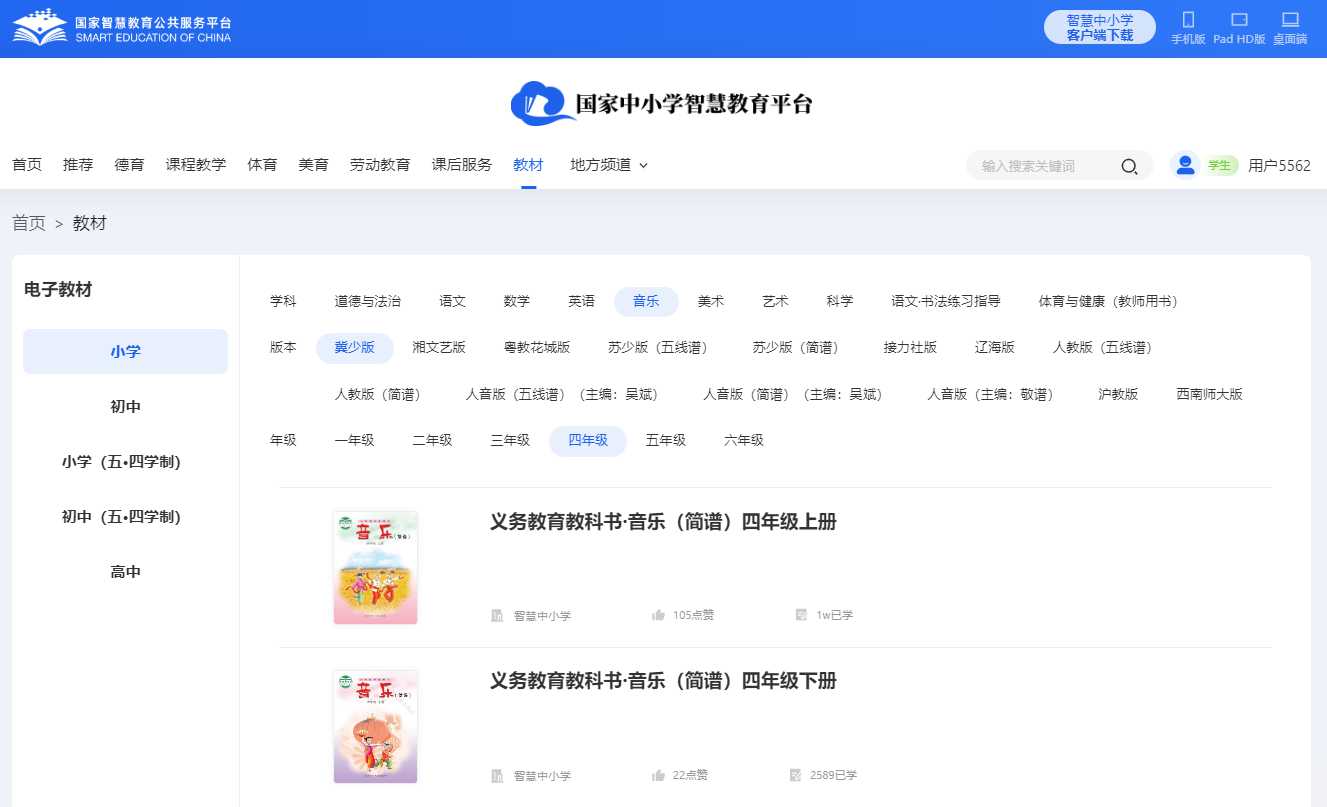Go to the 首页 nav item
The image size is (1327, 807).
point(27,165)
